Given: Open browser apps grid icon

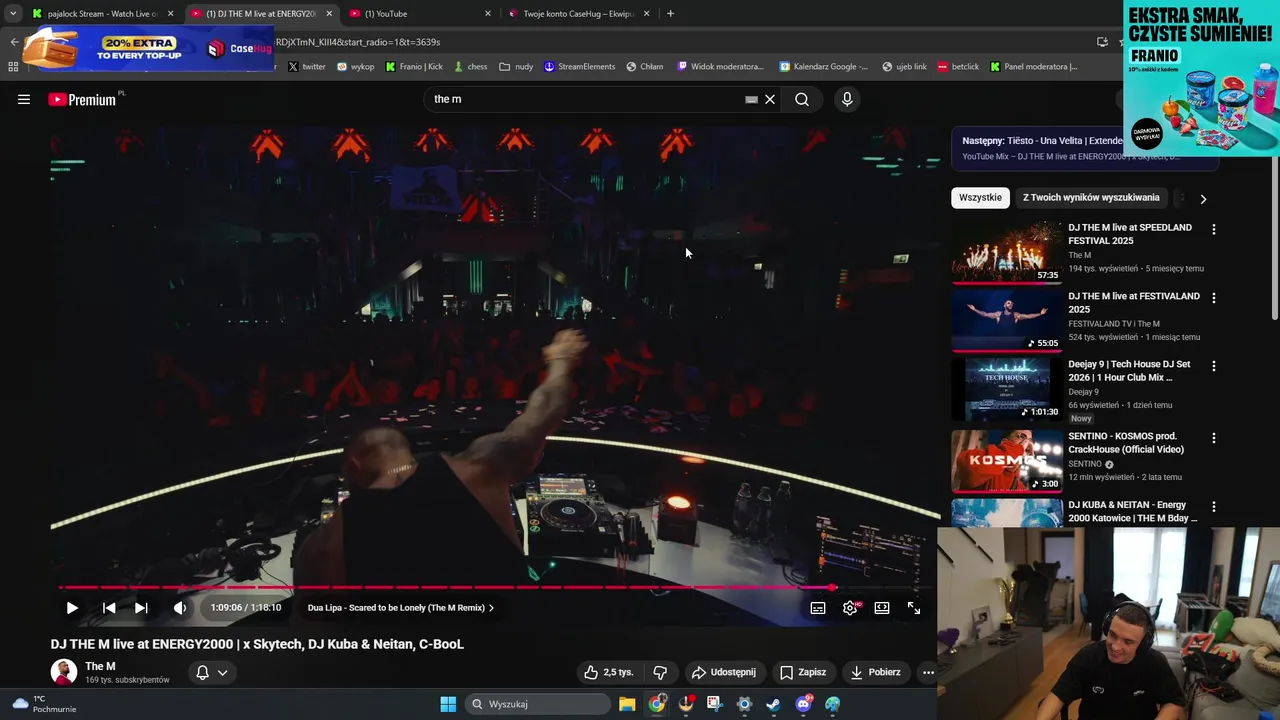Looking at the screenshot, I should tap(13, 67).
